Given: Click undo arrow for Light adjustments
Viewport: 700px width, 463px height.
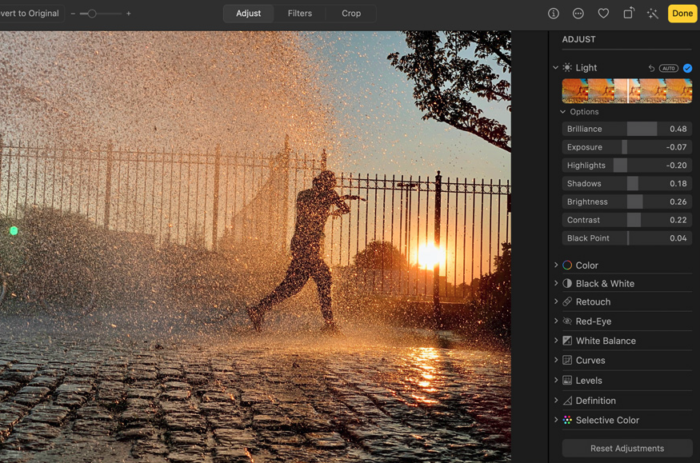Looking at the screenshot, I should pyautogui.click(x=652, y=68).
